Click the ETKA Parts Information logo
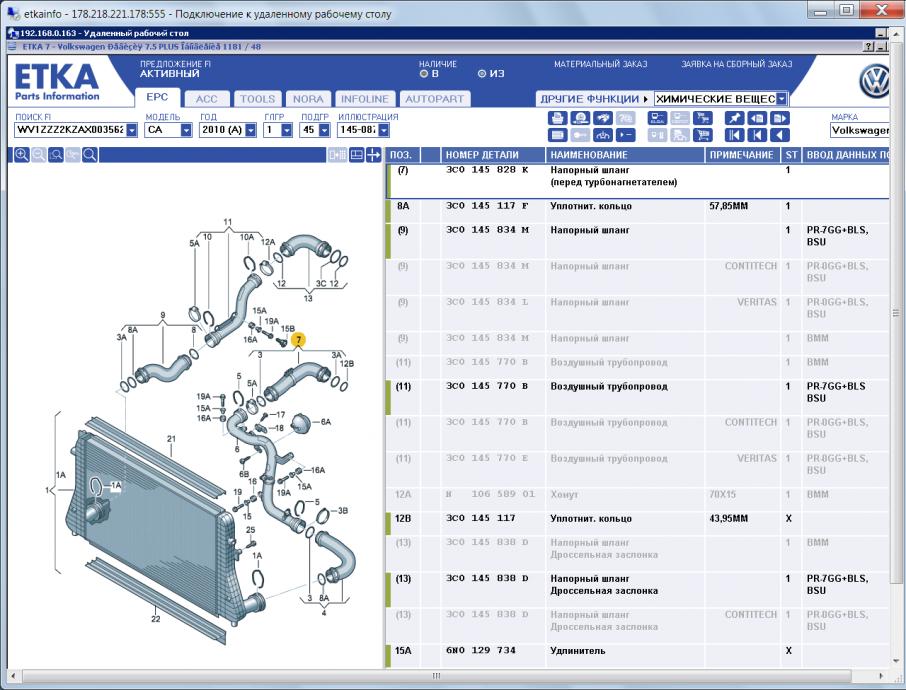Viewport: 906px width, 690px height. coord(57,81)
